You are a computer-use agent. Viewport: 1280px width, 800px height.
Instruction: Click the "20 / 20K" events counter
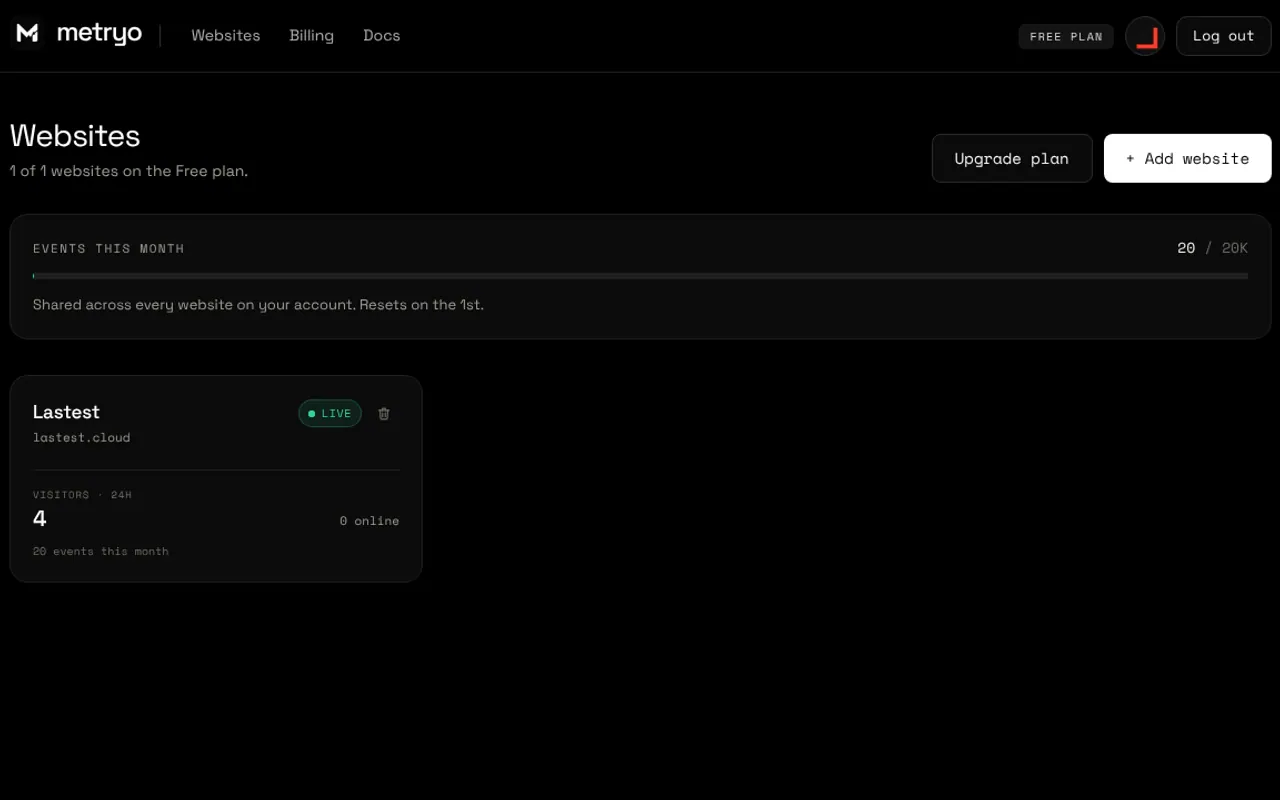[x=1213, y=248]
